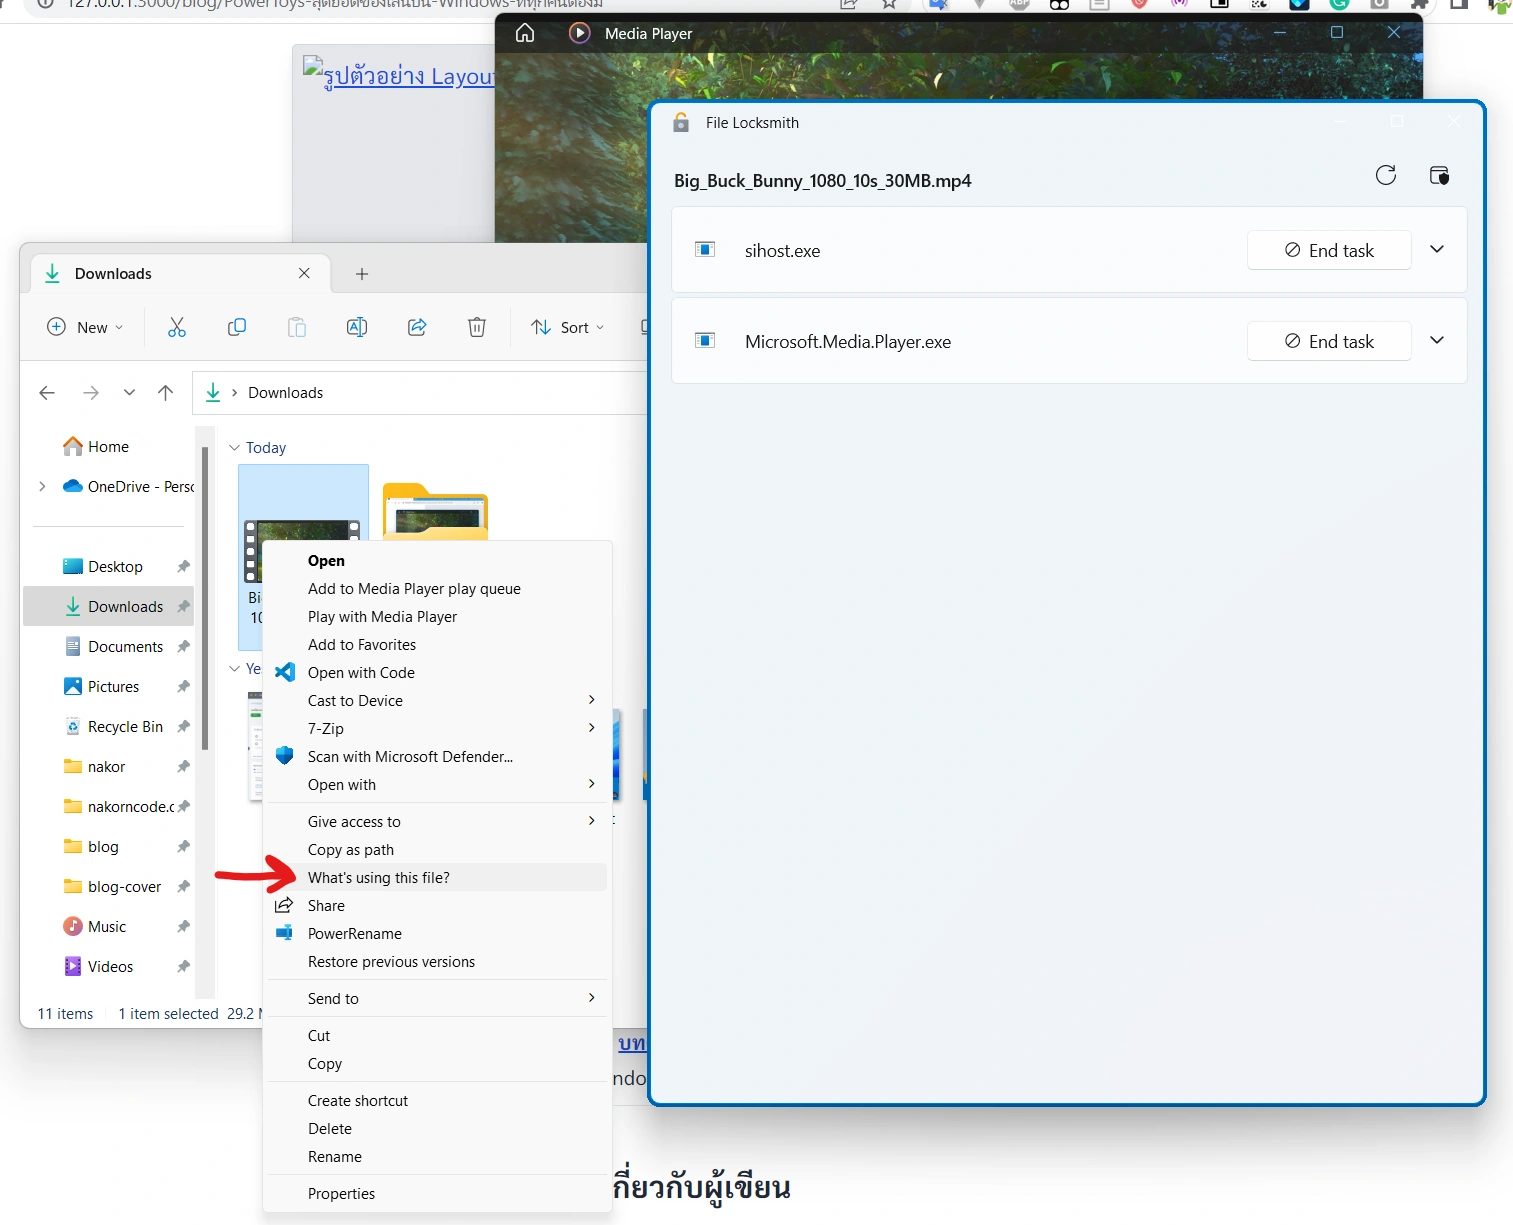1513x1225 pixels.
Task: Open the Desktop quick access folder
Action: point(108,567)
